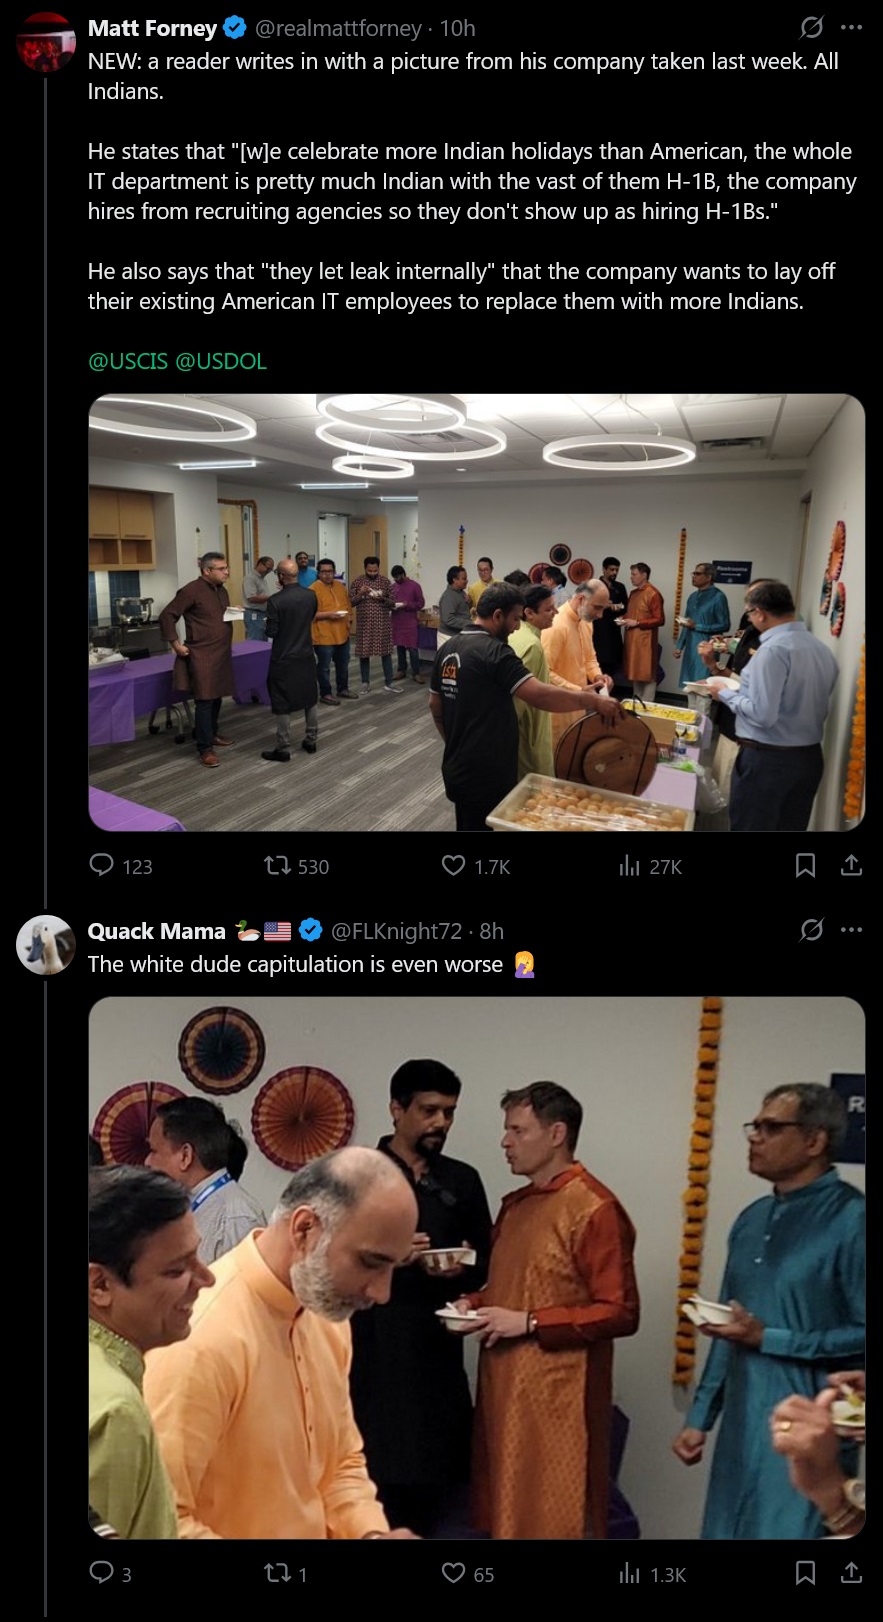Reply to Matt Forney's post
This screenshot has width=883, height=1622.
click(x=121, y=866)
